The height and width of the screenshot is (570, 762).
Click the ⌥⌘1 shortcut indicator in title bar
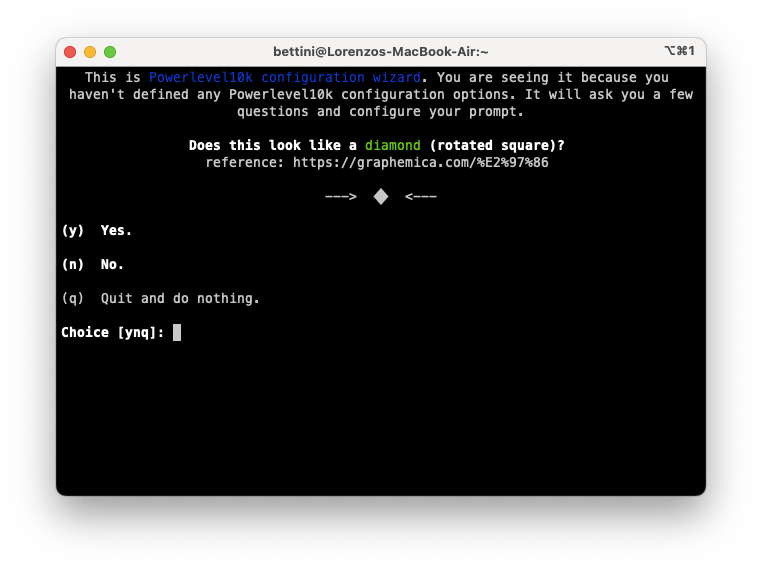679,51
